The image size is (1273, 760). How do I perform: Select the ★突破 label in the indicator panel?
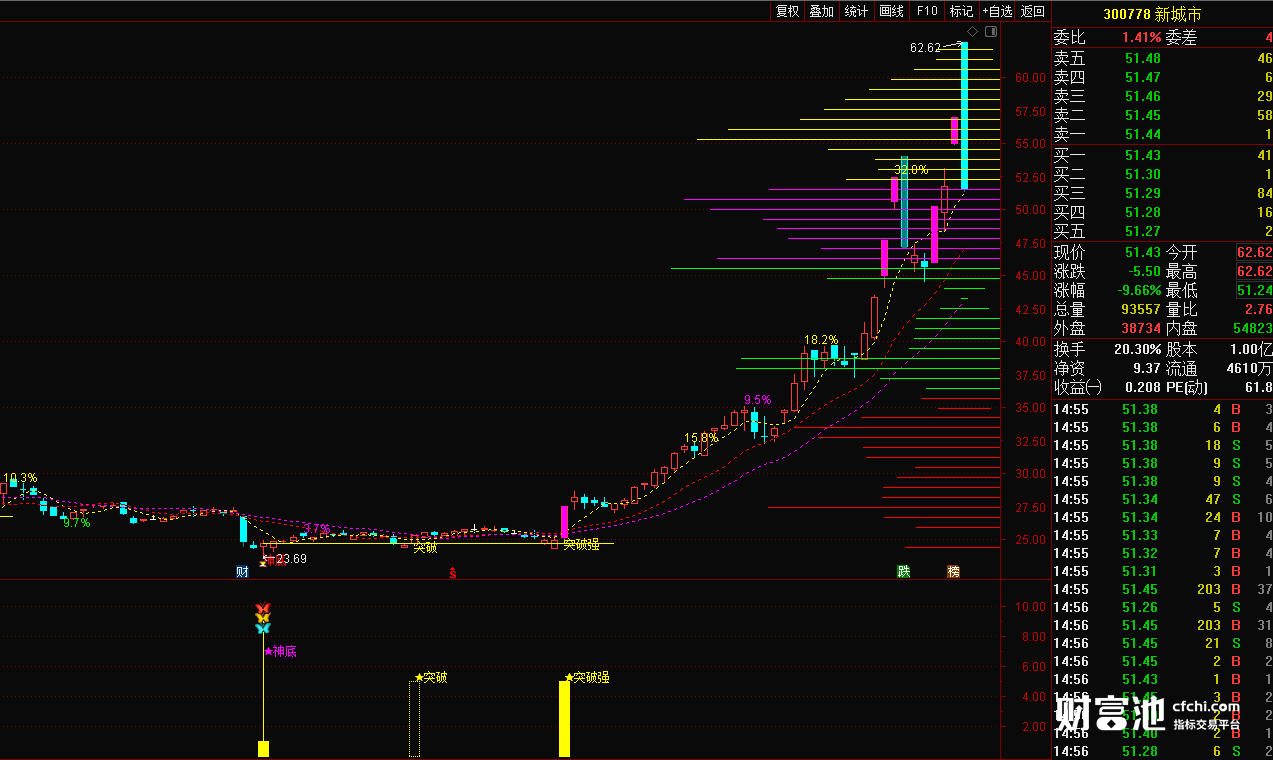[431, 677]
